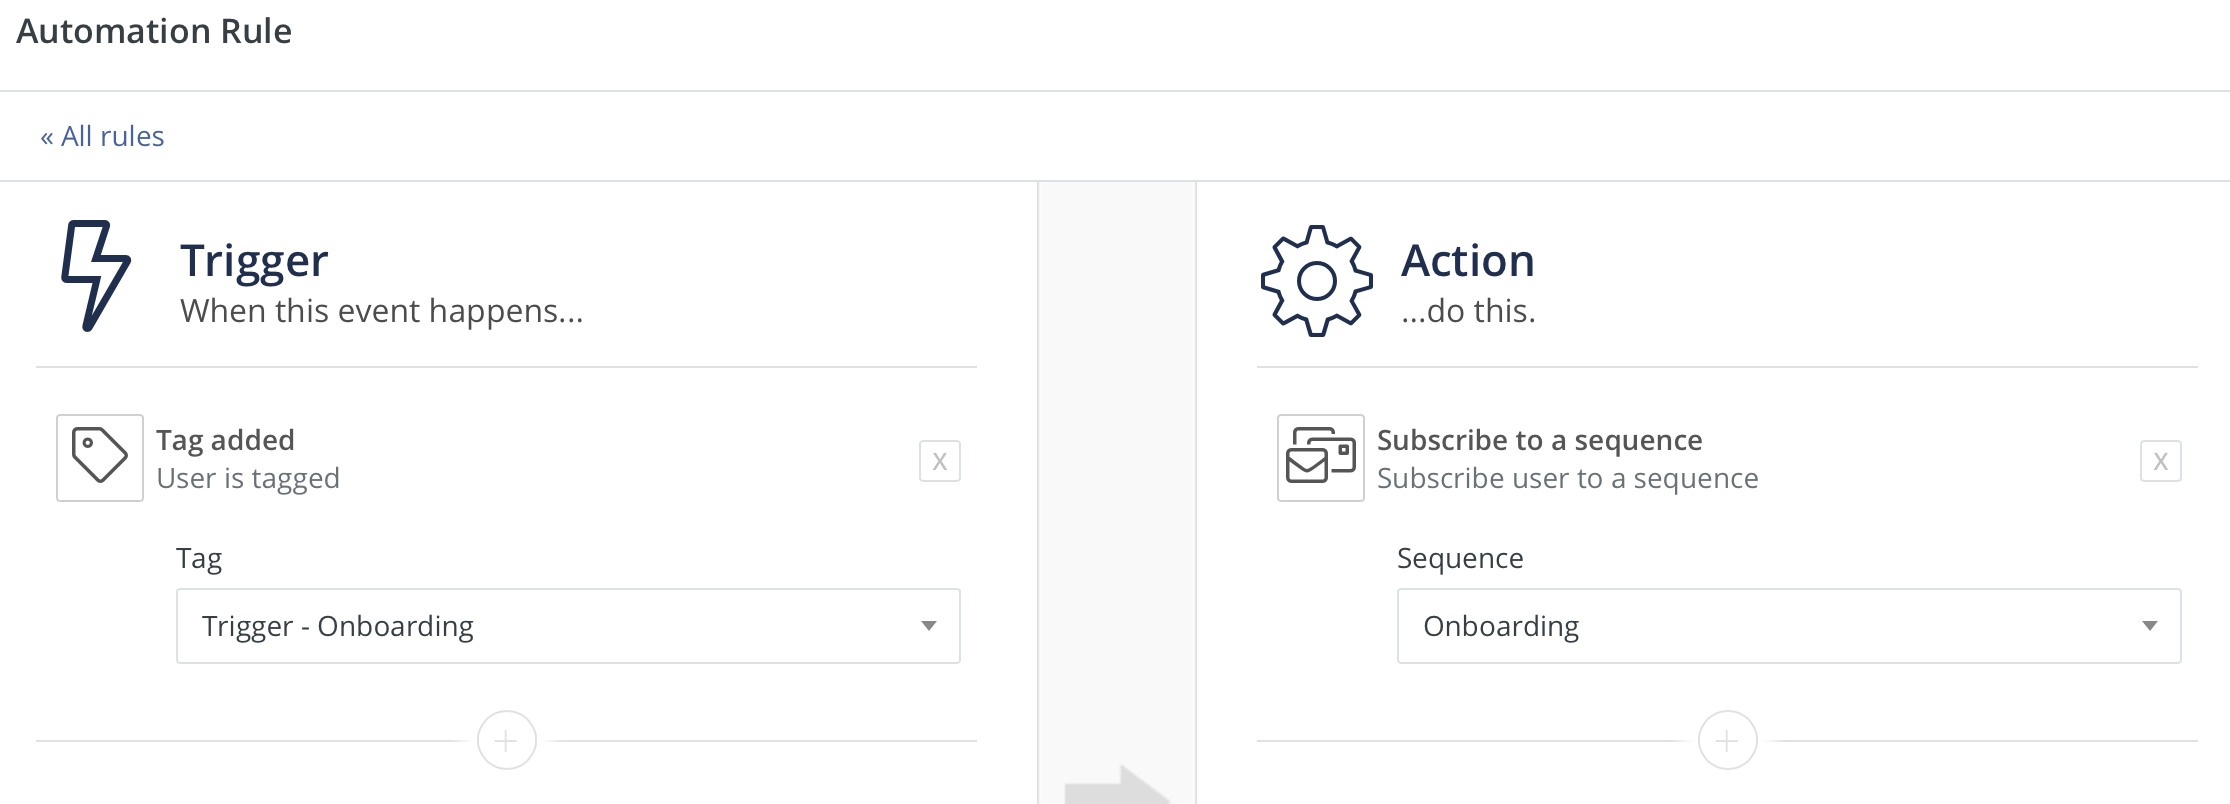
Task: Open the Trigger - Onboarding tag dropdown
Action: tap(566, 626)
